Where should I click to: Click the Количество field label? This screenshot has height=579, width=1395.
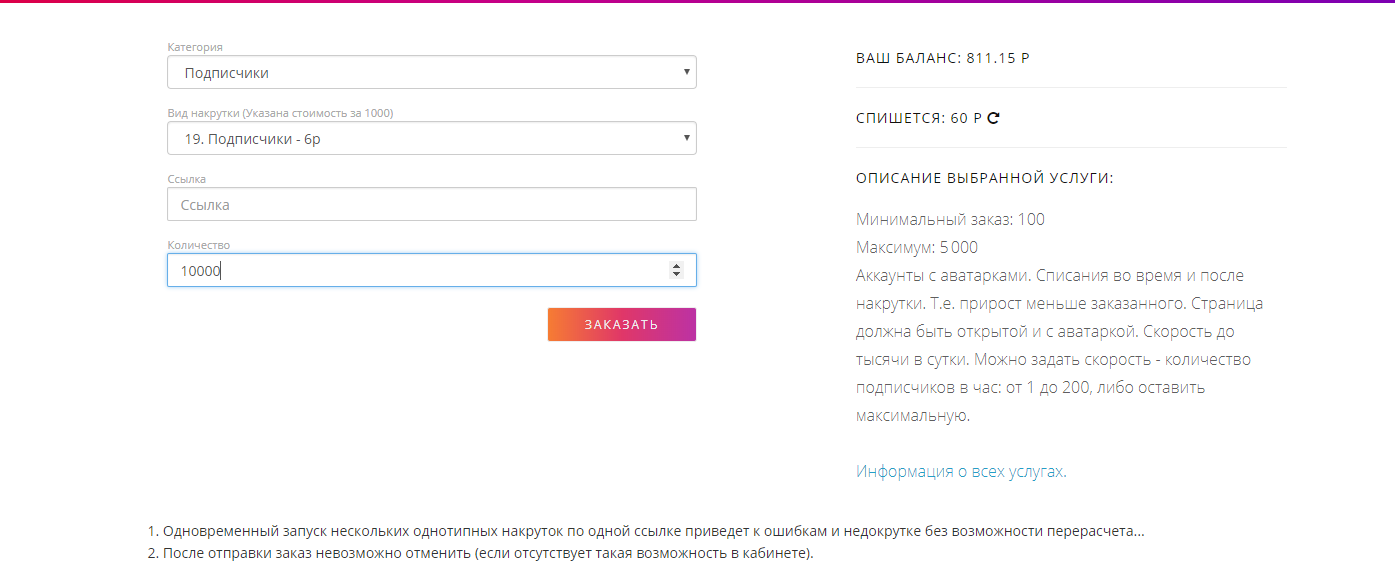tap(198, 245)
